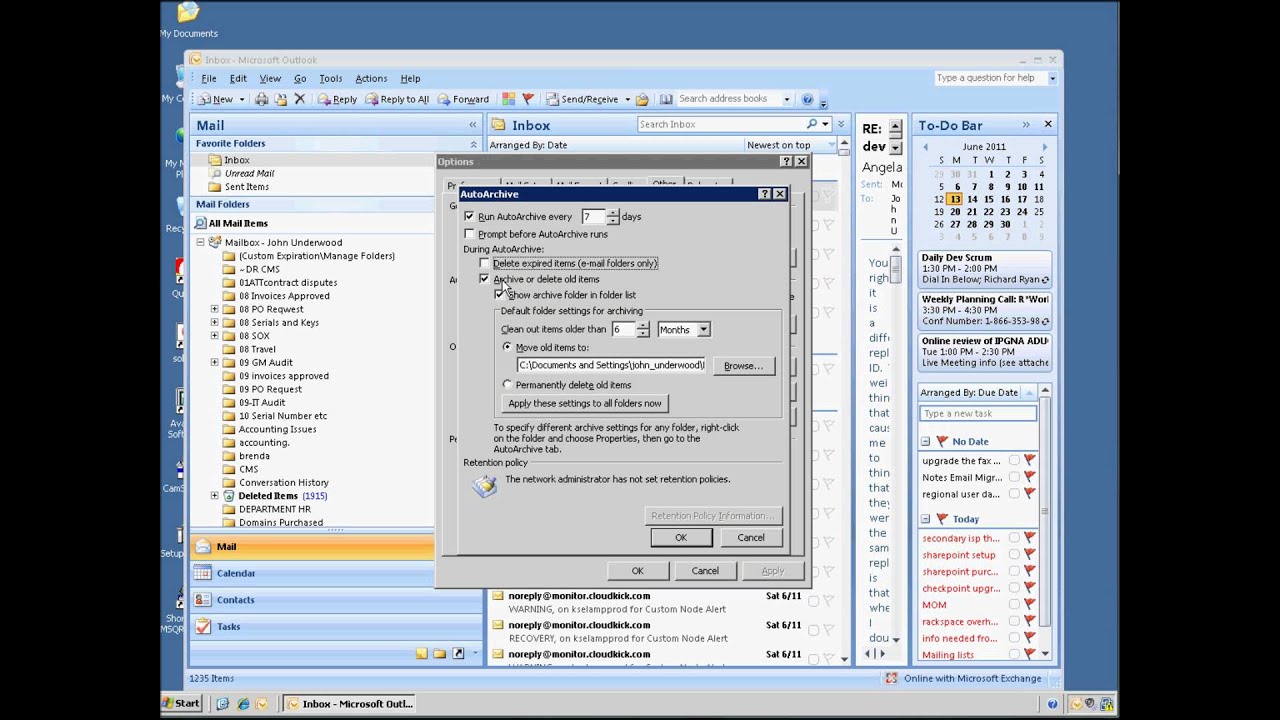This screenshot has height=720, width=1280.
Task: Click the Reply to All toolbar button
Action: pyautogui.click(x=397, y=99)
